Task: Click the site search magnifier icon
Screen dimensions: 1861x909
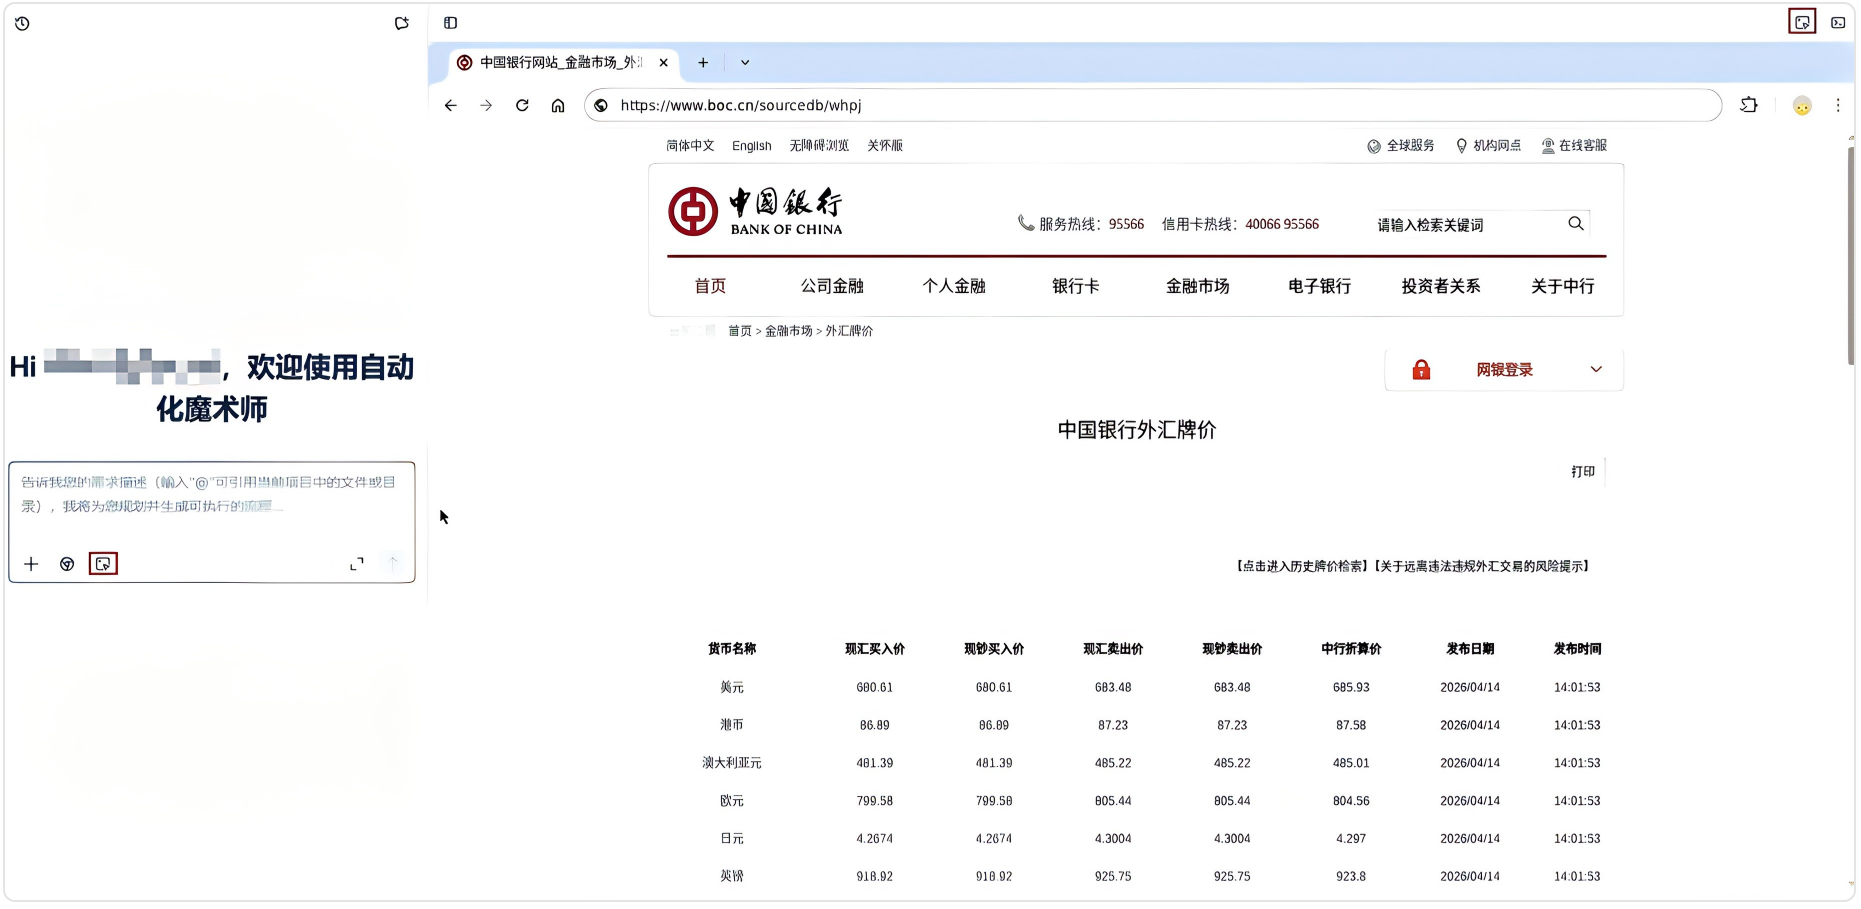Action: 1576,223
